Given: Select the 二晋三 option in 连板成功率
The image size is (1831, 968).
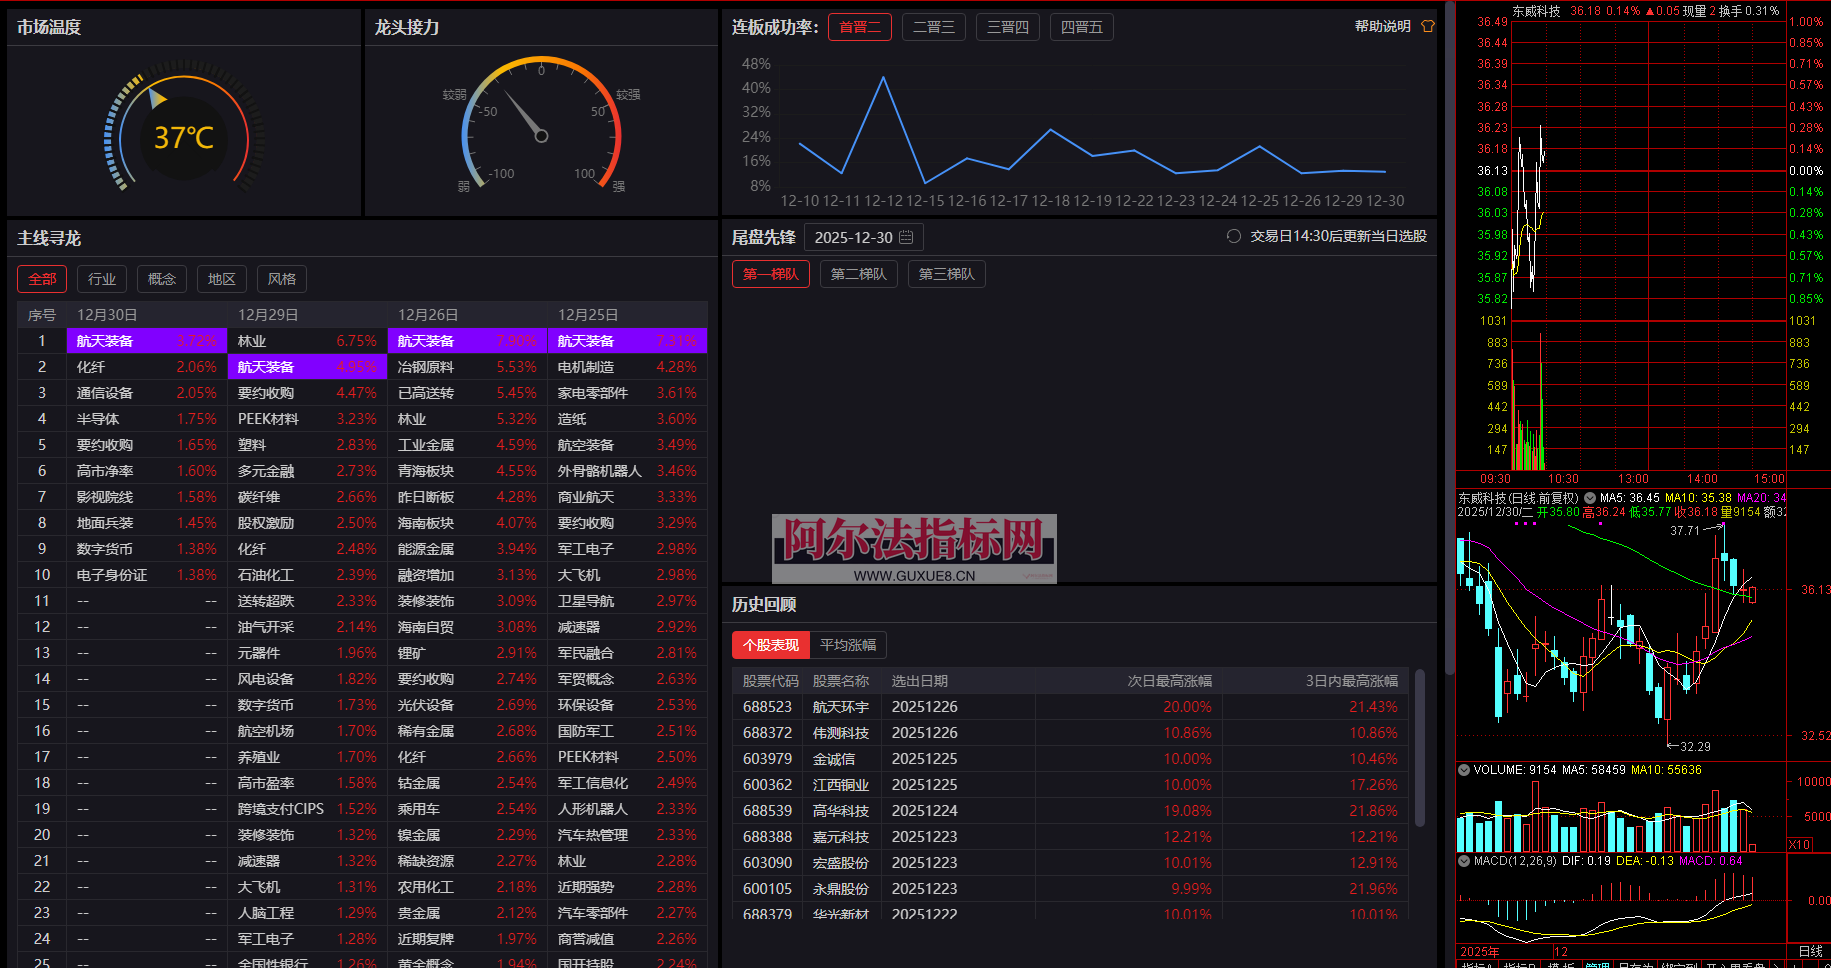Looking at the screenshot, I should coord(932,27).
